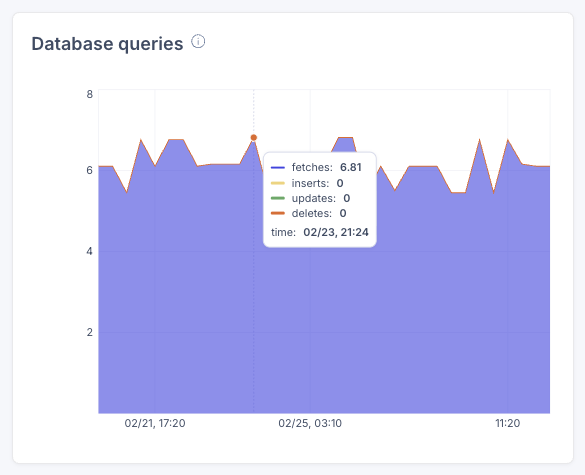Click the yellow inserts legend line
The width and height of the screenshot is (585, 475).
278,183
